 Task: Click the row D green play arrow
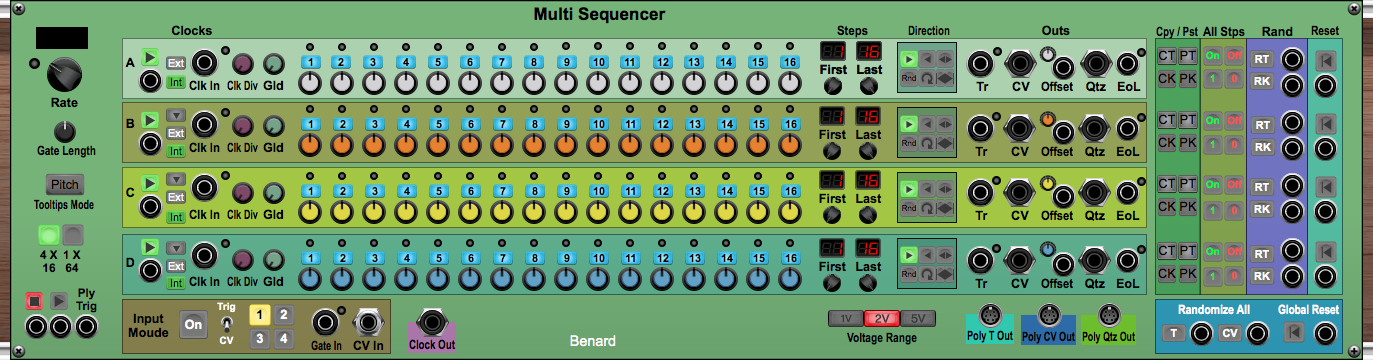click(x=150, y=247)
